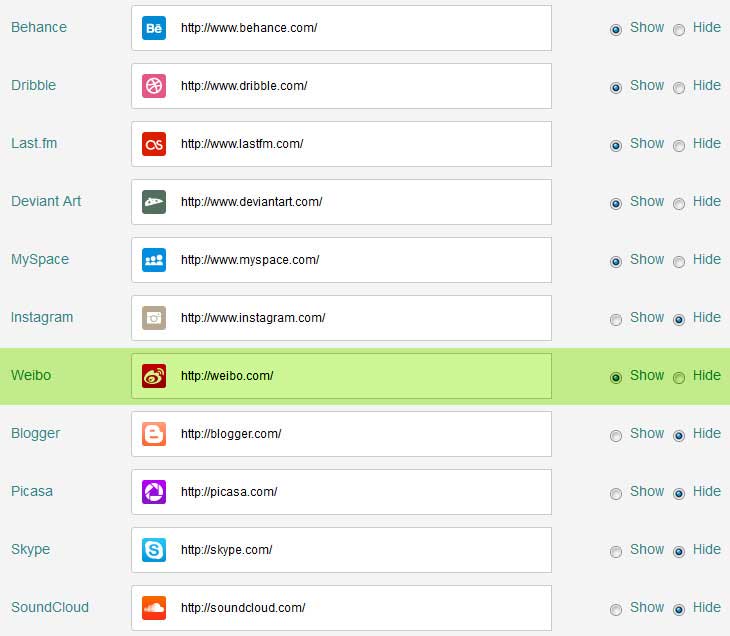The width and height of the screenshot is (730, 636).
Task: Select the Show radio button for Last.fm
Action: [615, 146]
